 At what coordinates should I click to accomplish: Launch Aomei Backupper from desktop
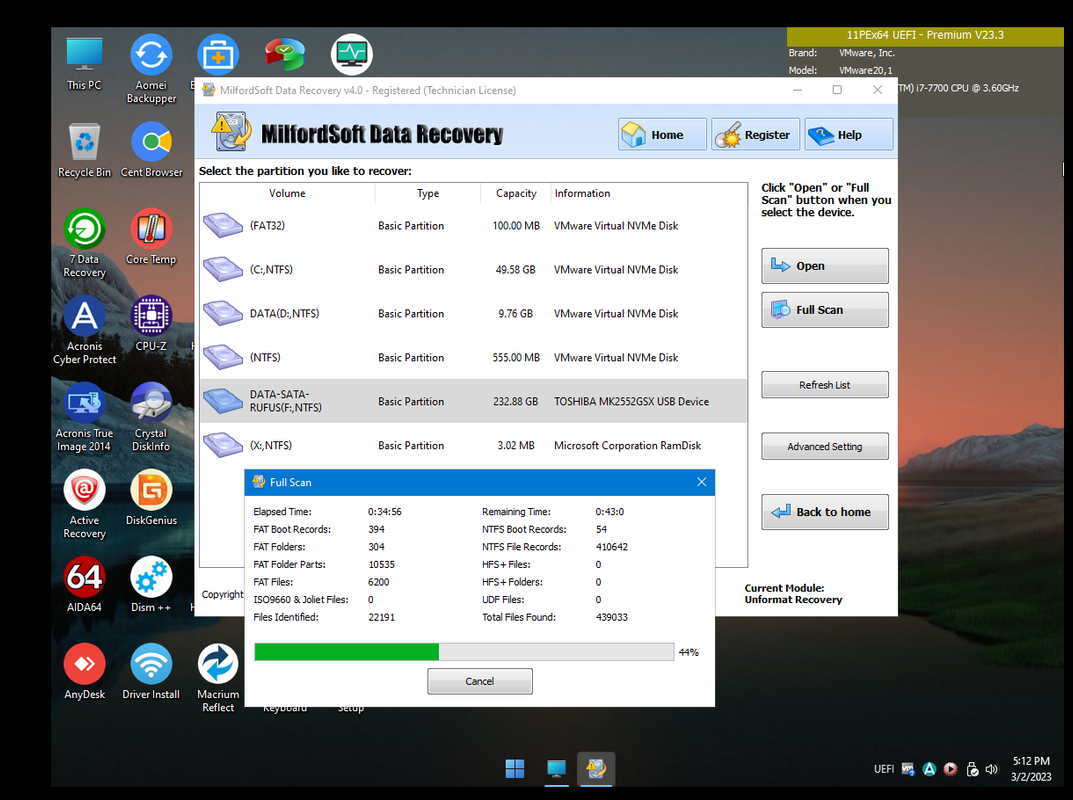[x=151, y=68]
